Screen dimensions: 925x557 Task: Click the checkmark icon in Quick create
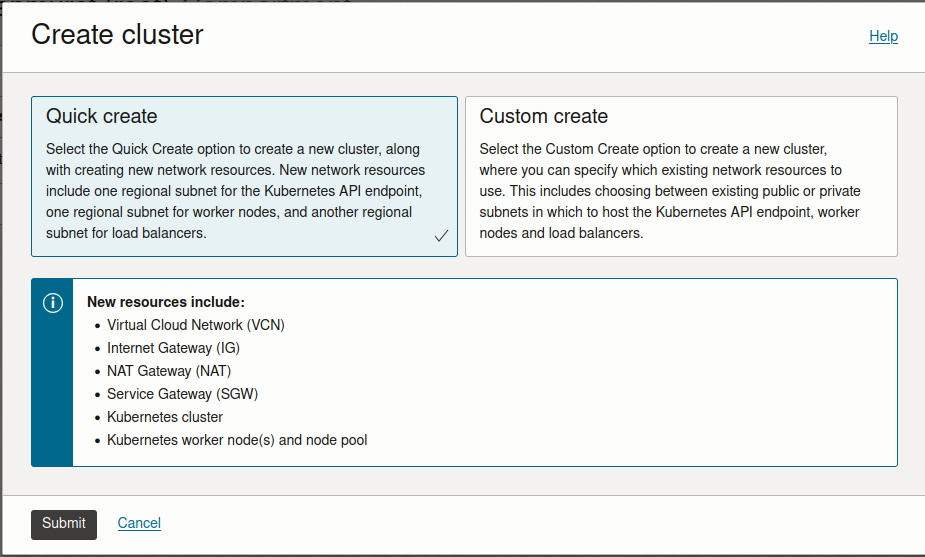coord(441,236)
